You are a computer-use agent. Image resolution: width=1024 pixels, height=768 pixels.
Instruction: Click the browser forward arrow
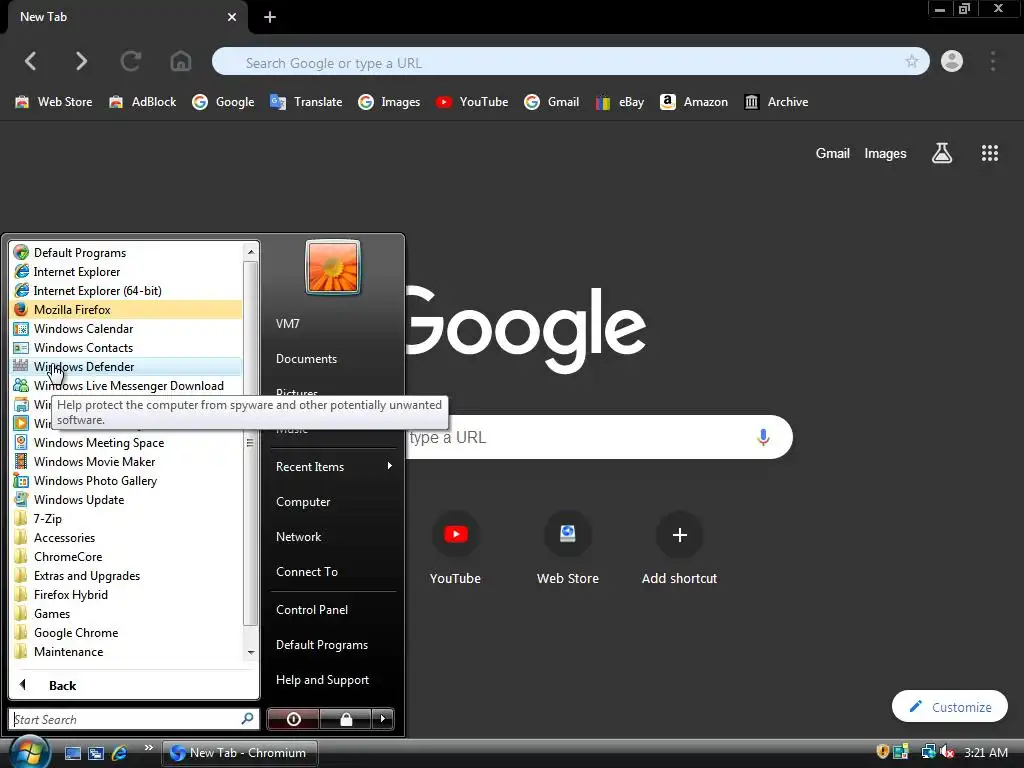(x=81, y=61)
